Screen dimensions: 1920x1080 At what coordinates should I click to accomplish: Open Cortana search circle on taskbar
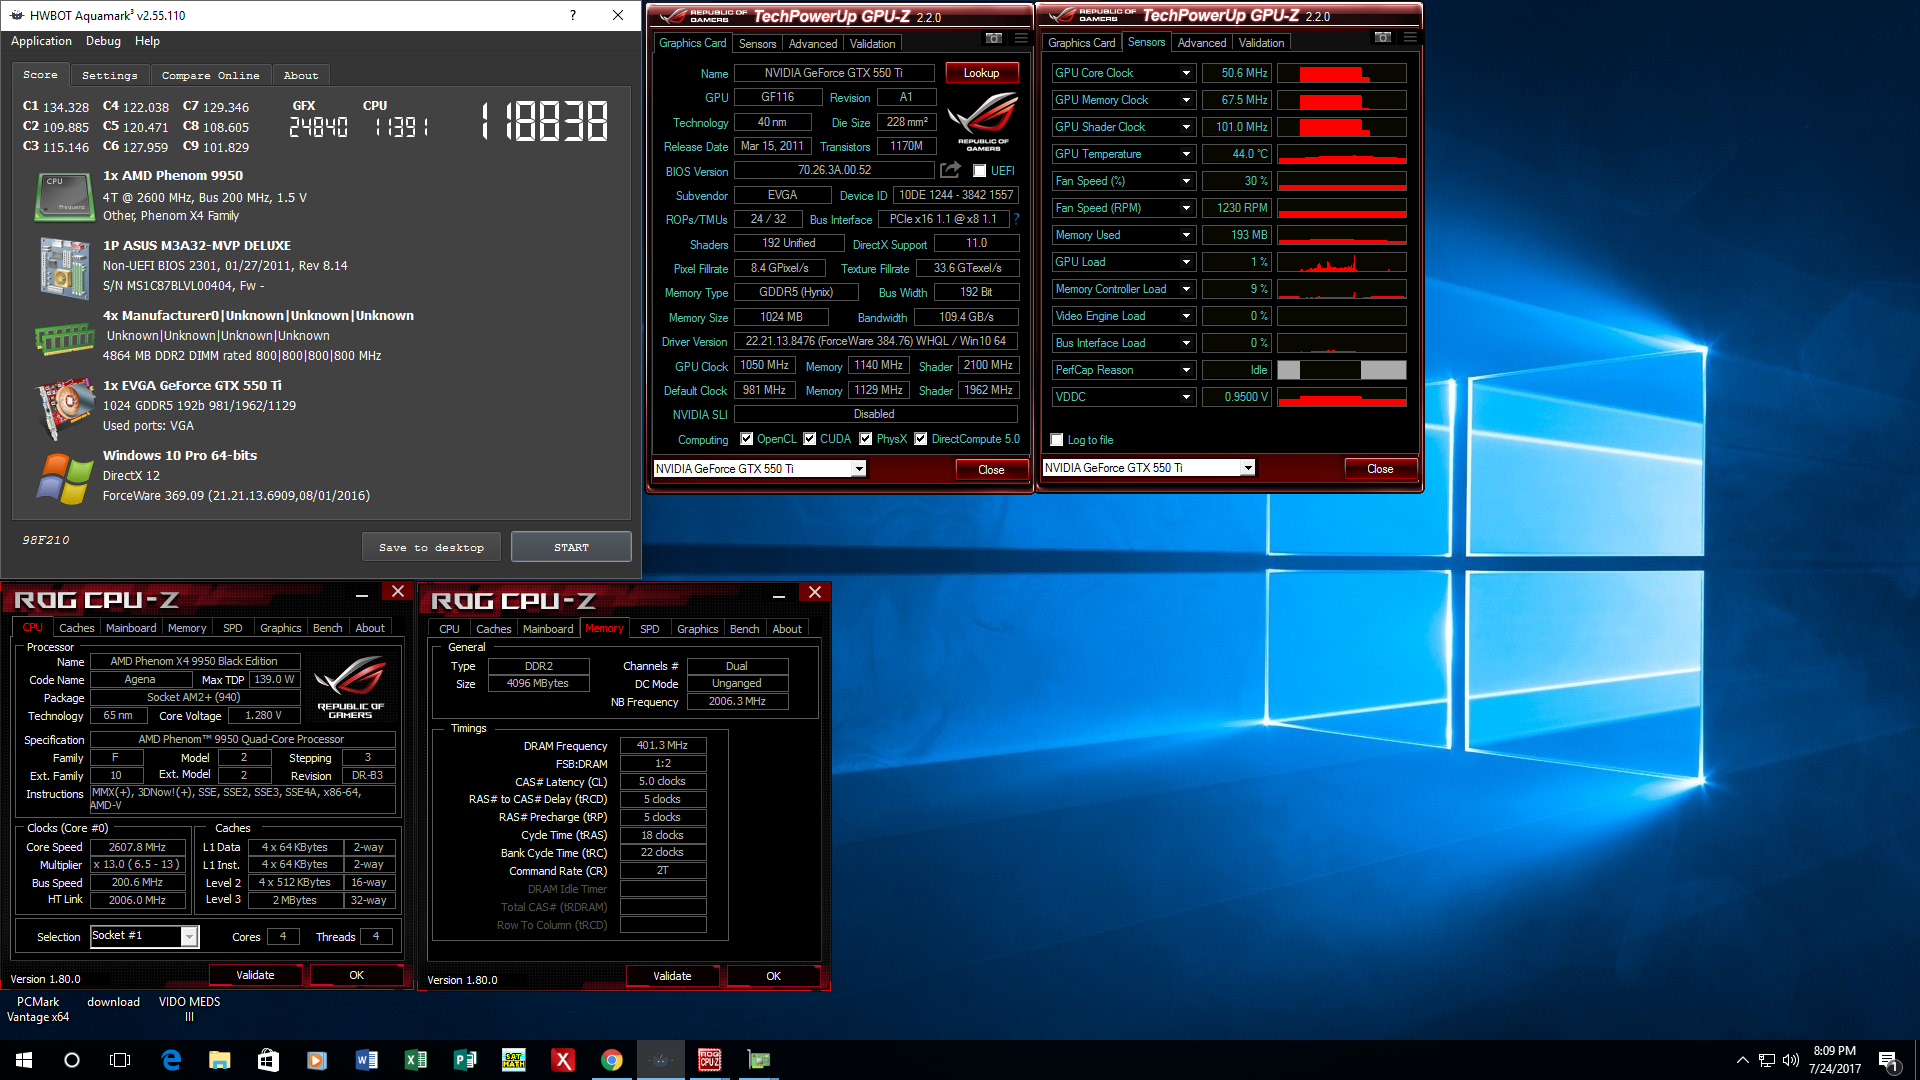point(72,1060)
